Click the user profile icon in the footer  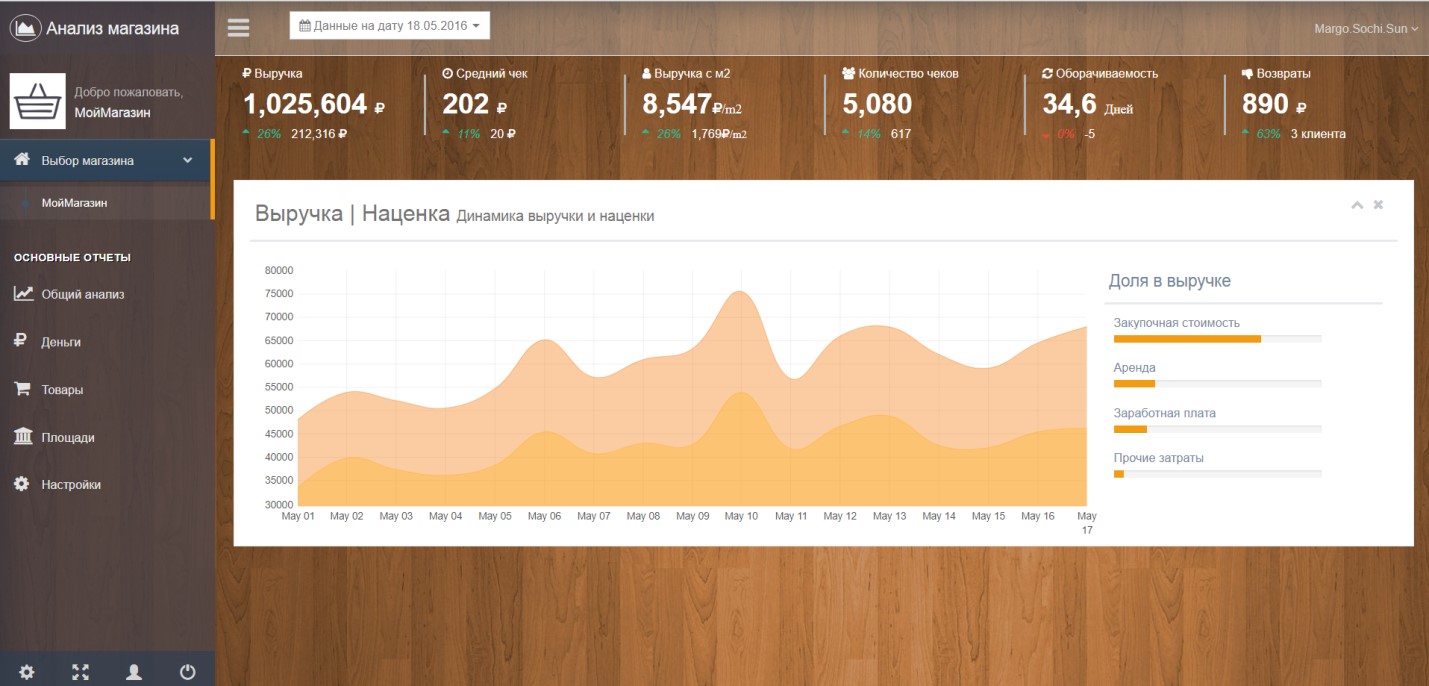[134, 672]
